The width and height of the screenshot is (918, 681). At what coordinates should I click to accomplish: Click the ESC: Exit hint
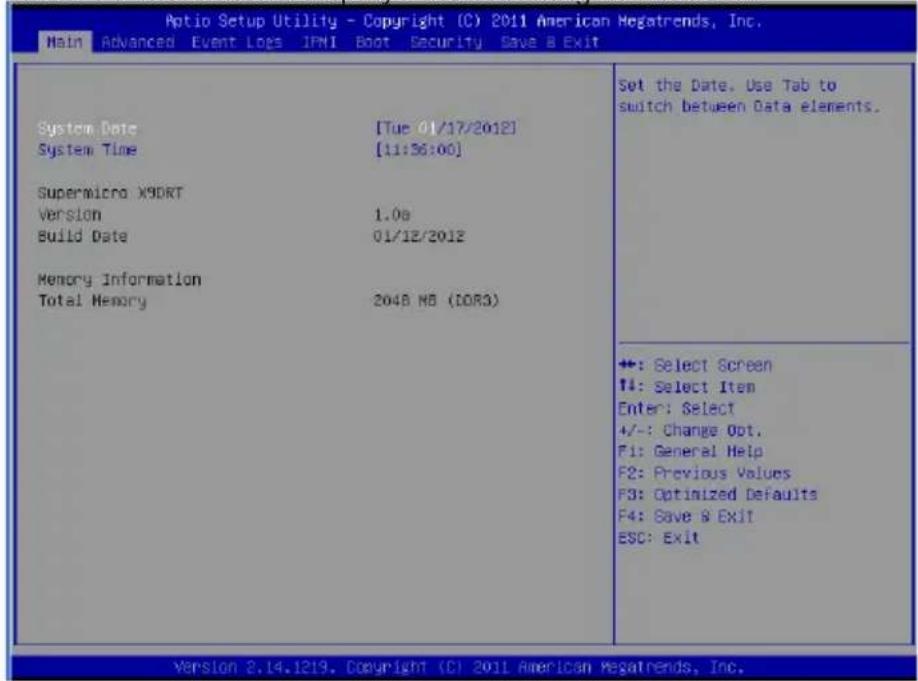click(659, 538)
